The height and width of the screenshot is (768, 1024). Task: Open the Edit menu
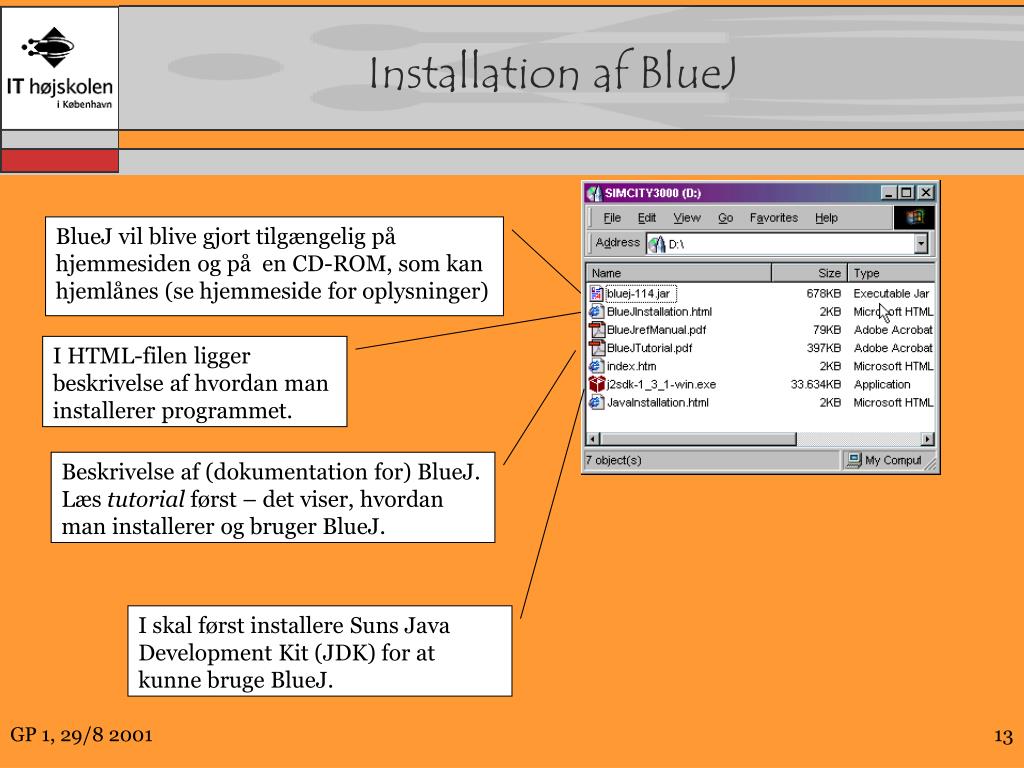coord(647,218)
